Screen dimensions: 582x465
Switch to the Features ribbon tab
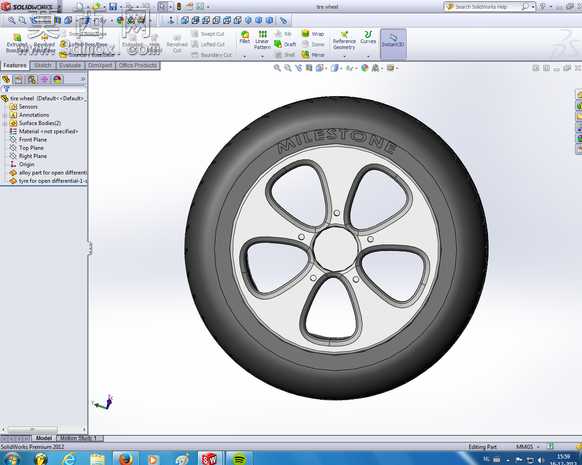[x=15, y=65]
